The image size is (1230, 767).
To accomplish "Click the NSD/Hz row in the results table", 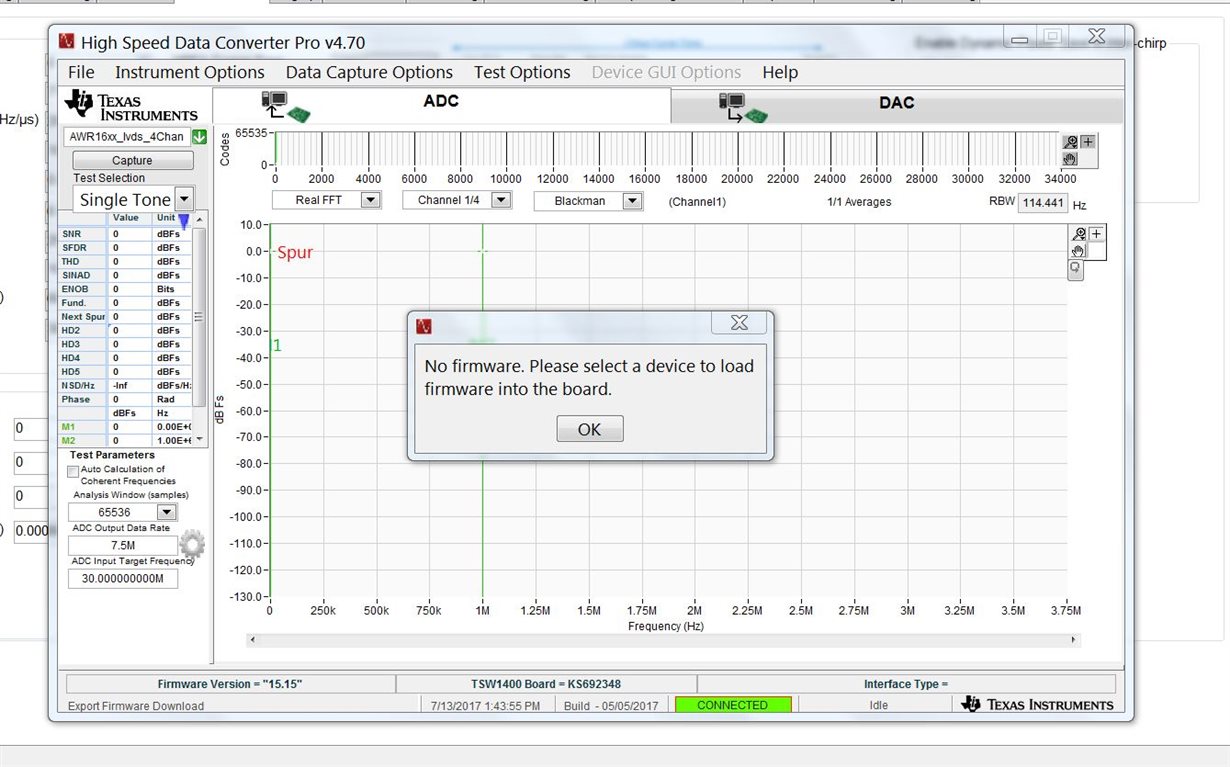I will click(x=125, y=386).
